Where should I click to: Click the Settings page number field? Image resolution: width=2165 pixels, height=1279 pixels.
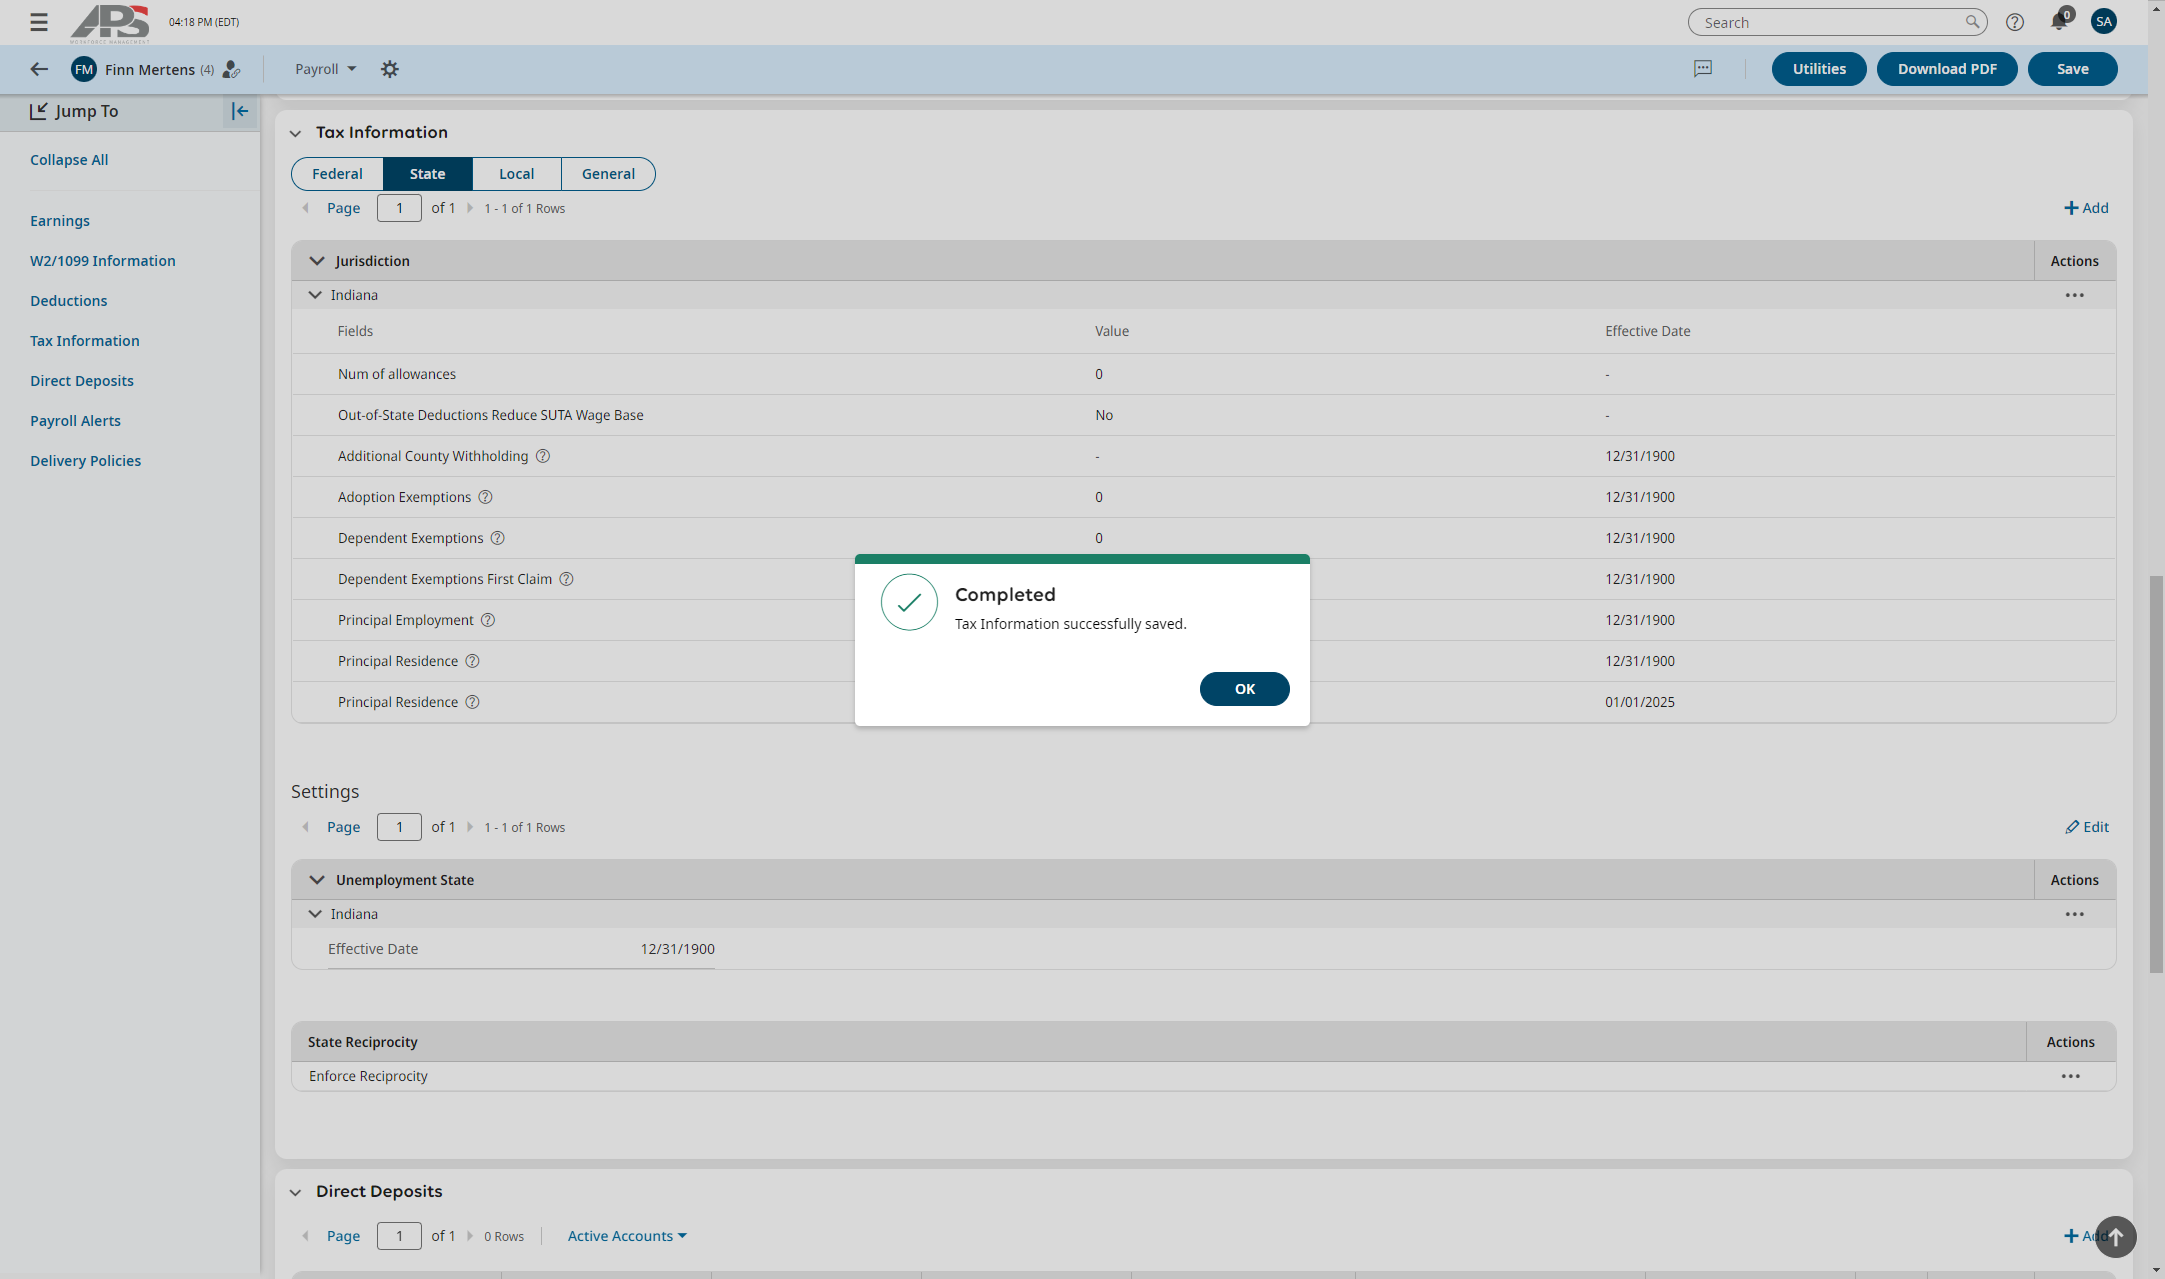click(399, 827)
